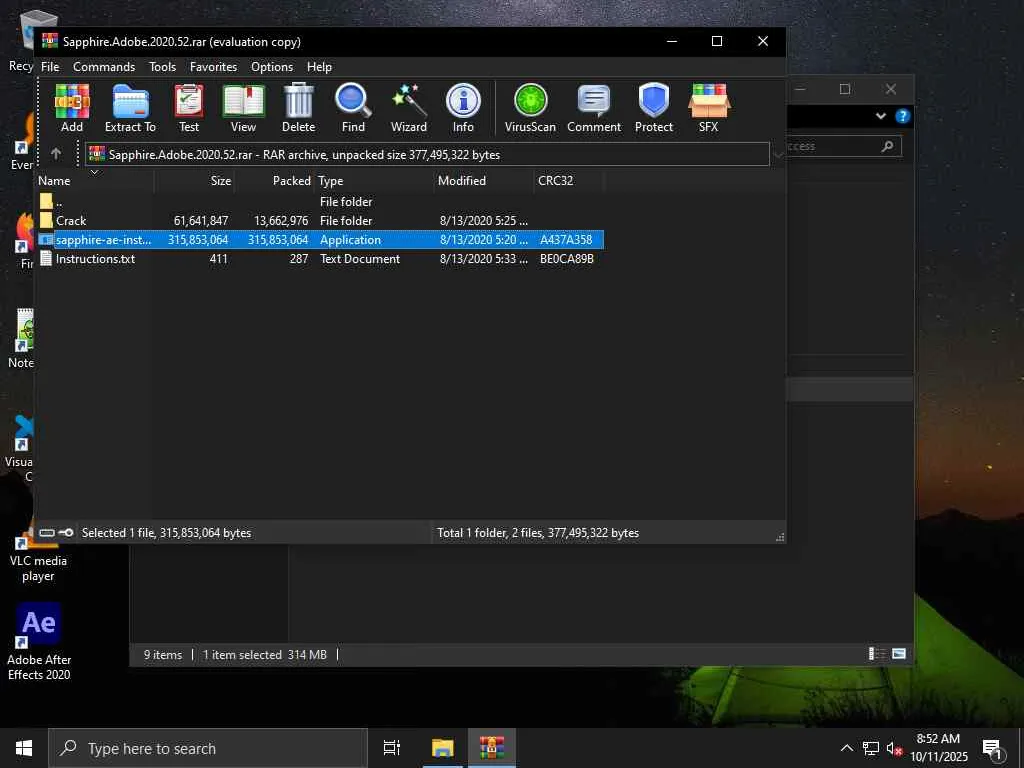Viewport: 1024px width, 768px height.
Task: Sort by the CRC32 column header
Action: click(569, 181)
